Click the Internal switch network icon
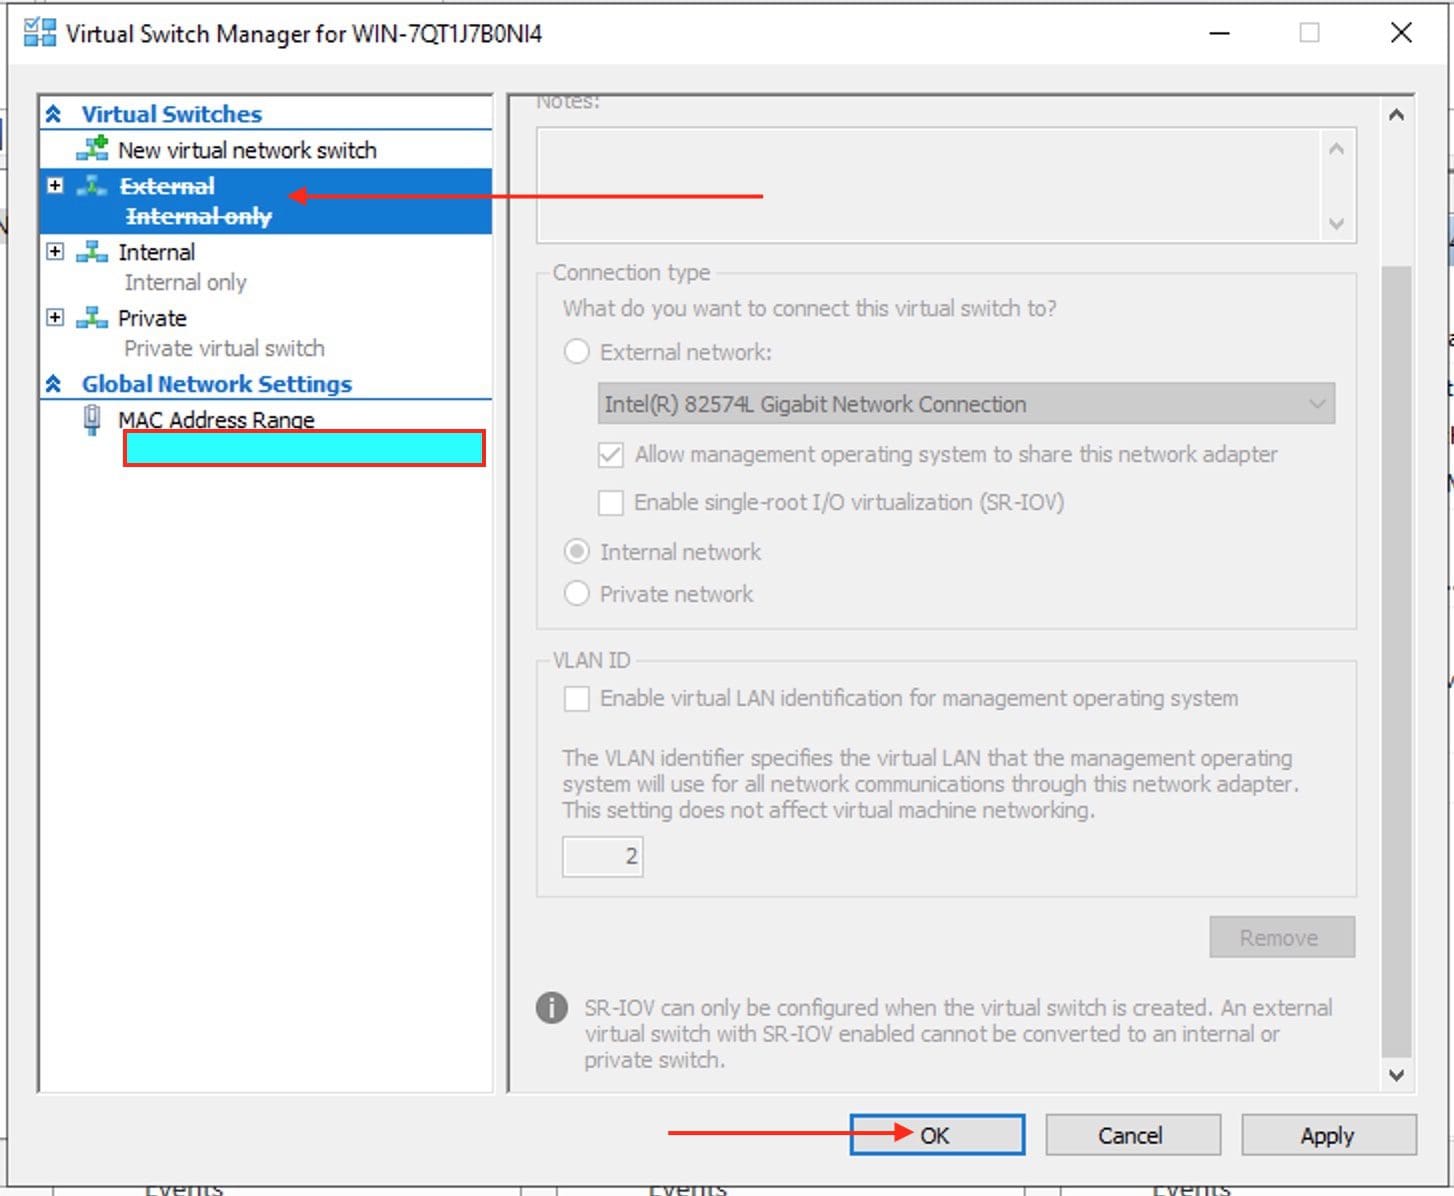The width and height of the screenshot is (1454, 1196). click(92, 252)
